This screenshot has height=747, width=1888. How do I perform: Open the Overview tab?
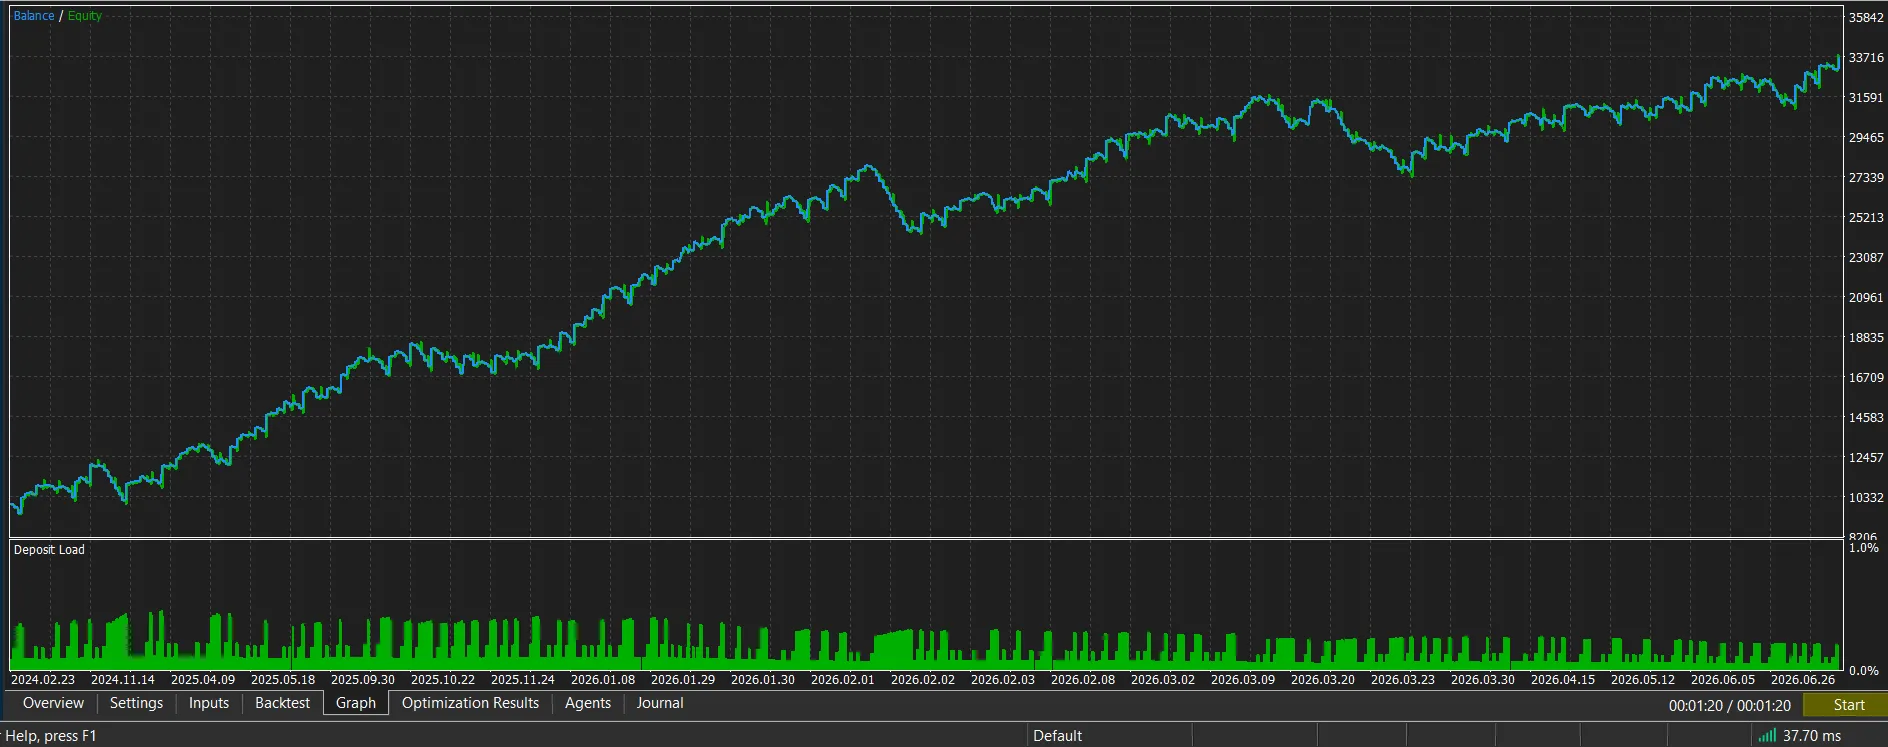(53, 703)
